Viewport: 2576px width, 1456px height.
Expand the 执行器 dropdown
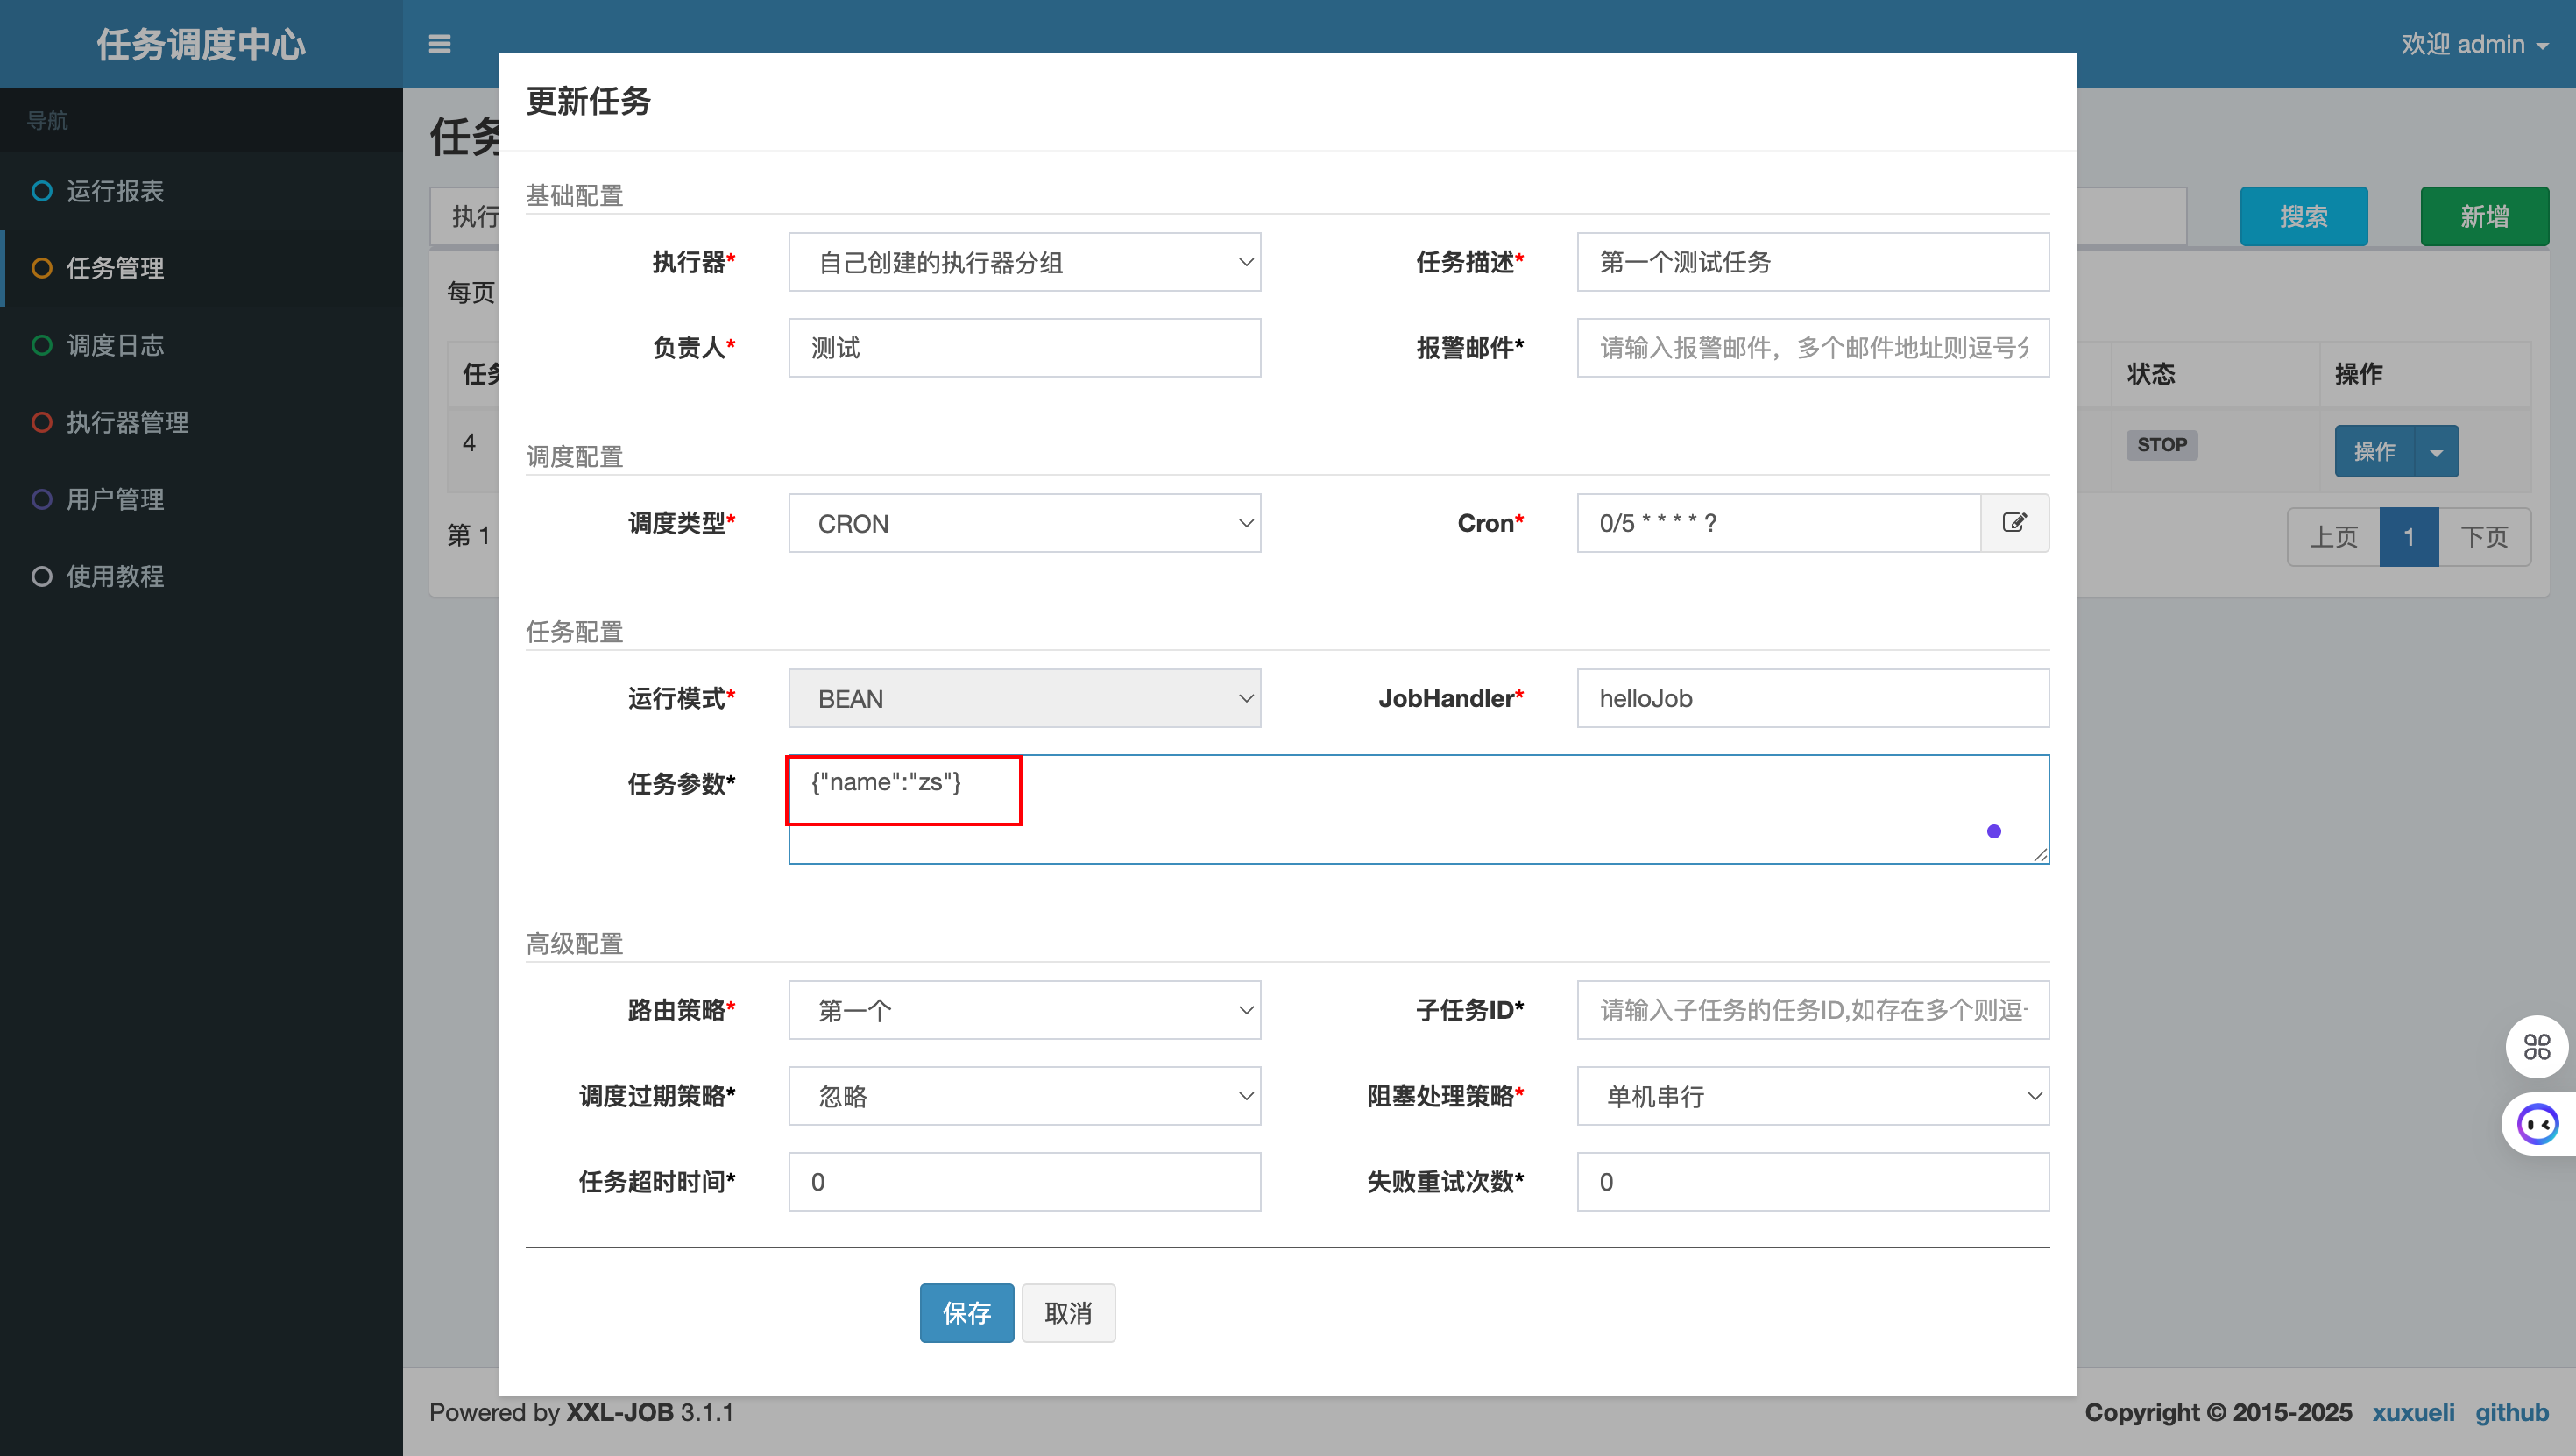click(1024, 262)
